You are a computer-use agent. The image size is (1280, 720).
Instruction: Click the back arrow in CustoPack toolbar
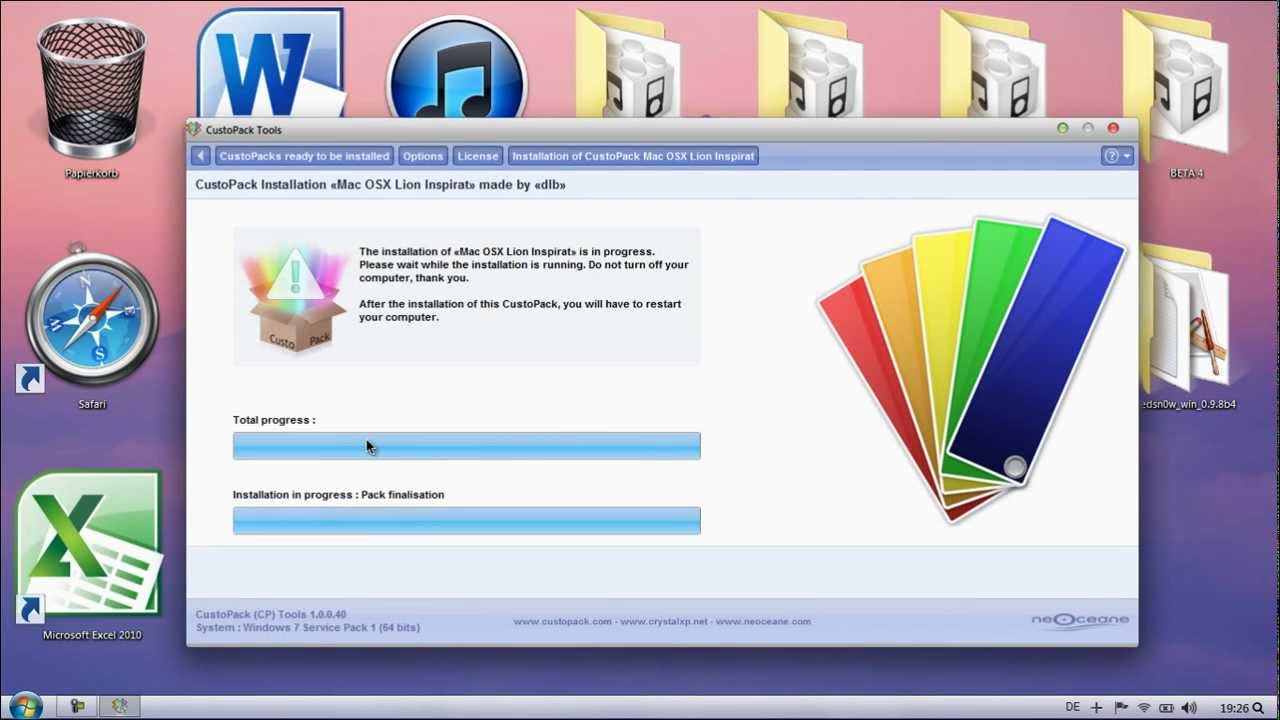coord(200,156)
